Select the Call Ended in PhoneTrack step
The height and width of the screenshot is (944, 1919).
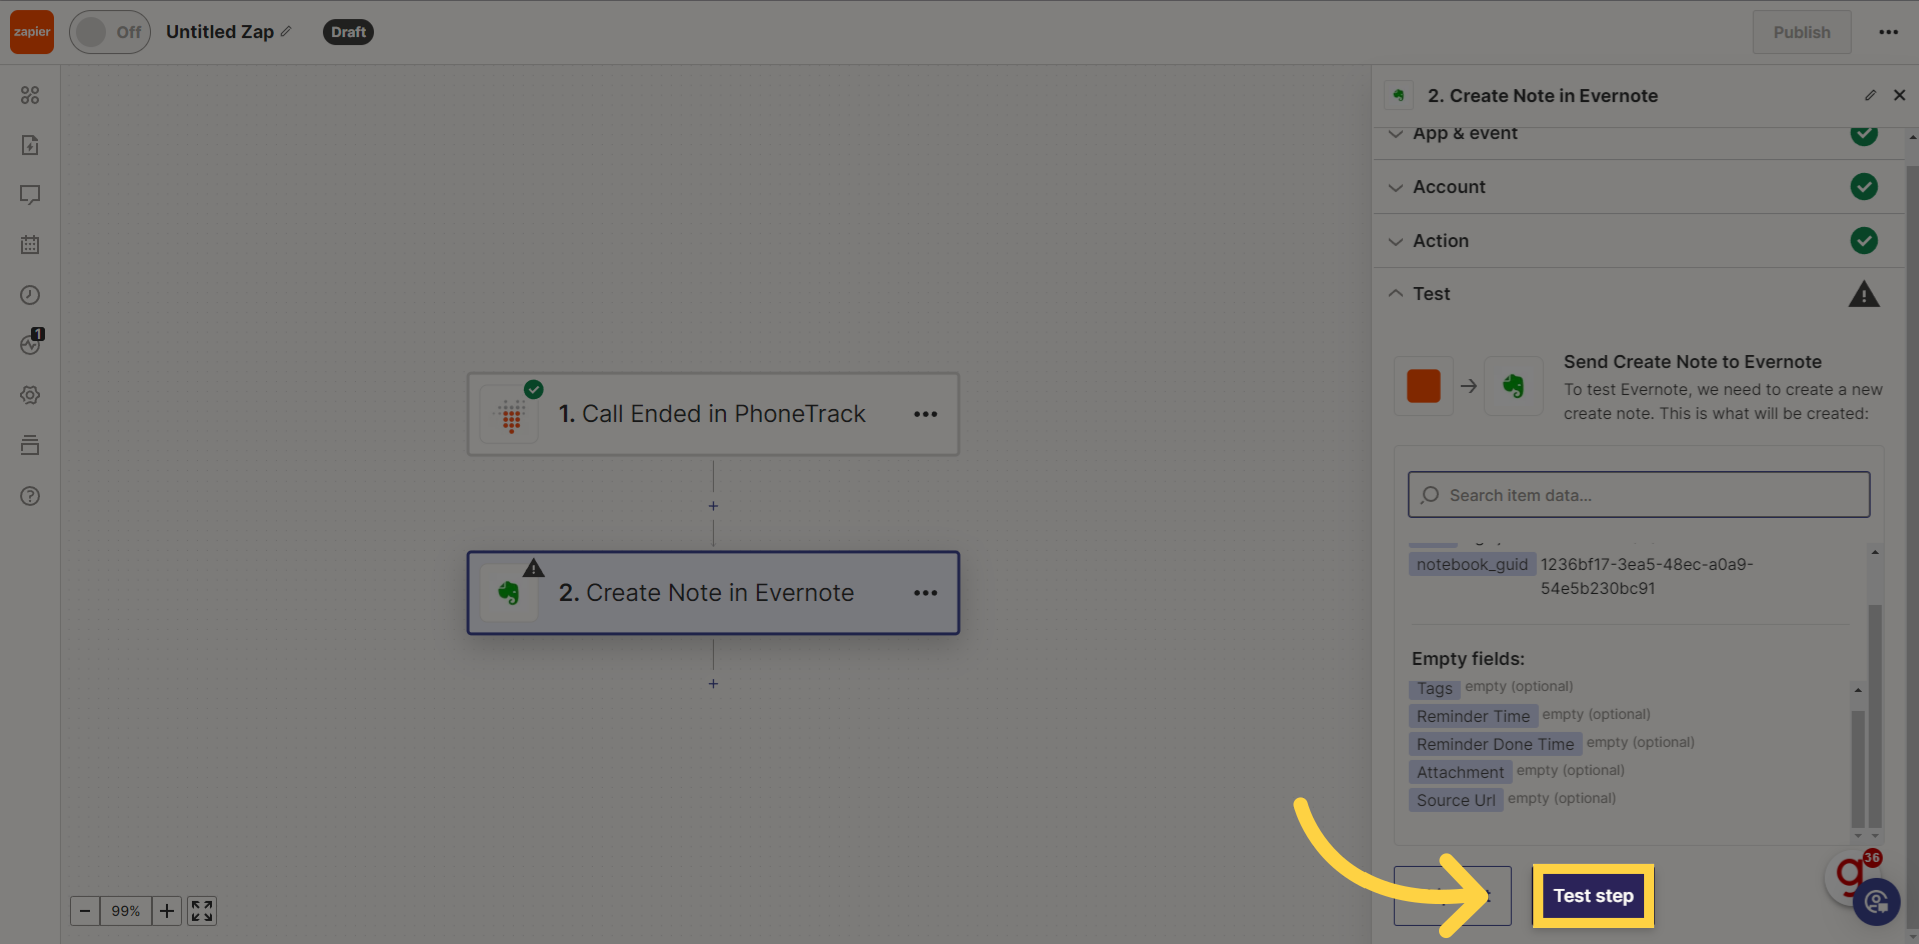713,414
